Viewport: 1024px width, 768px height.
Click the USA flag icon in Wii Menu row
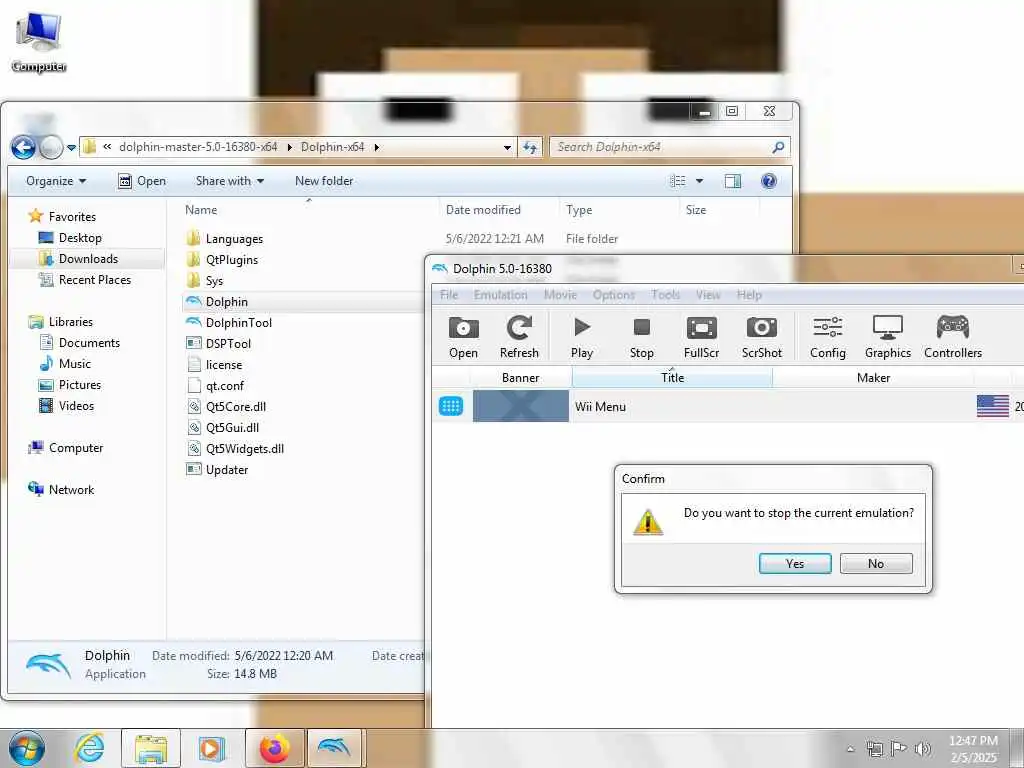[x=993, y=406]
